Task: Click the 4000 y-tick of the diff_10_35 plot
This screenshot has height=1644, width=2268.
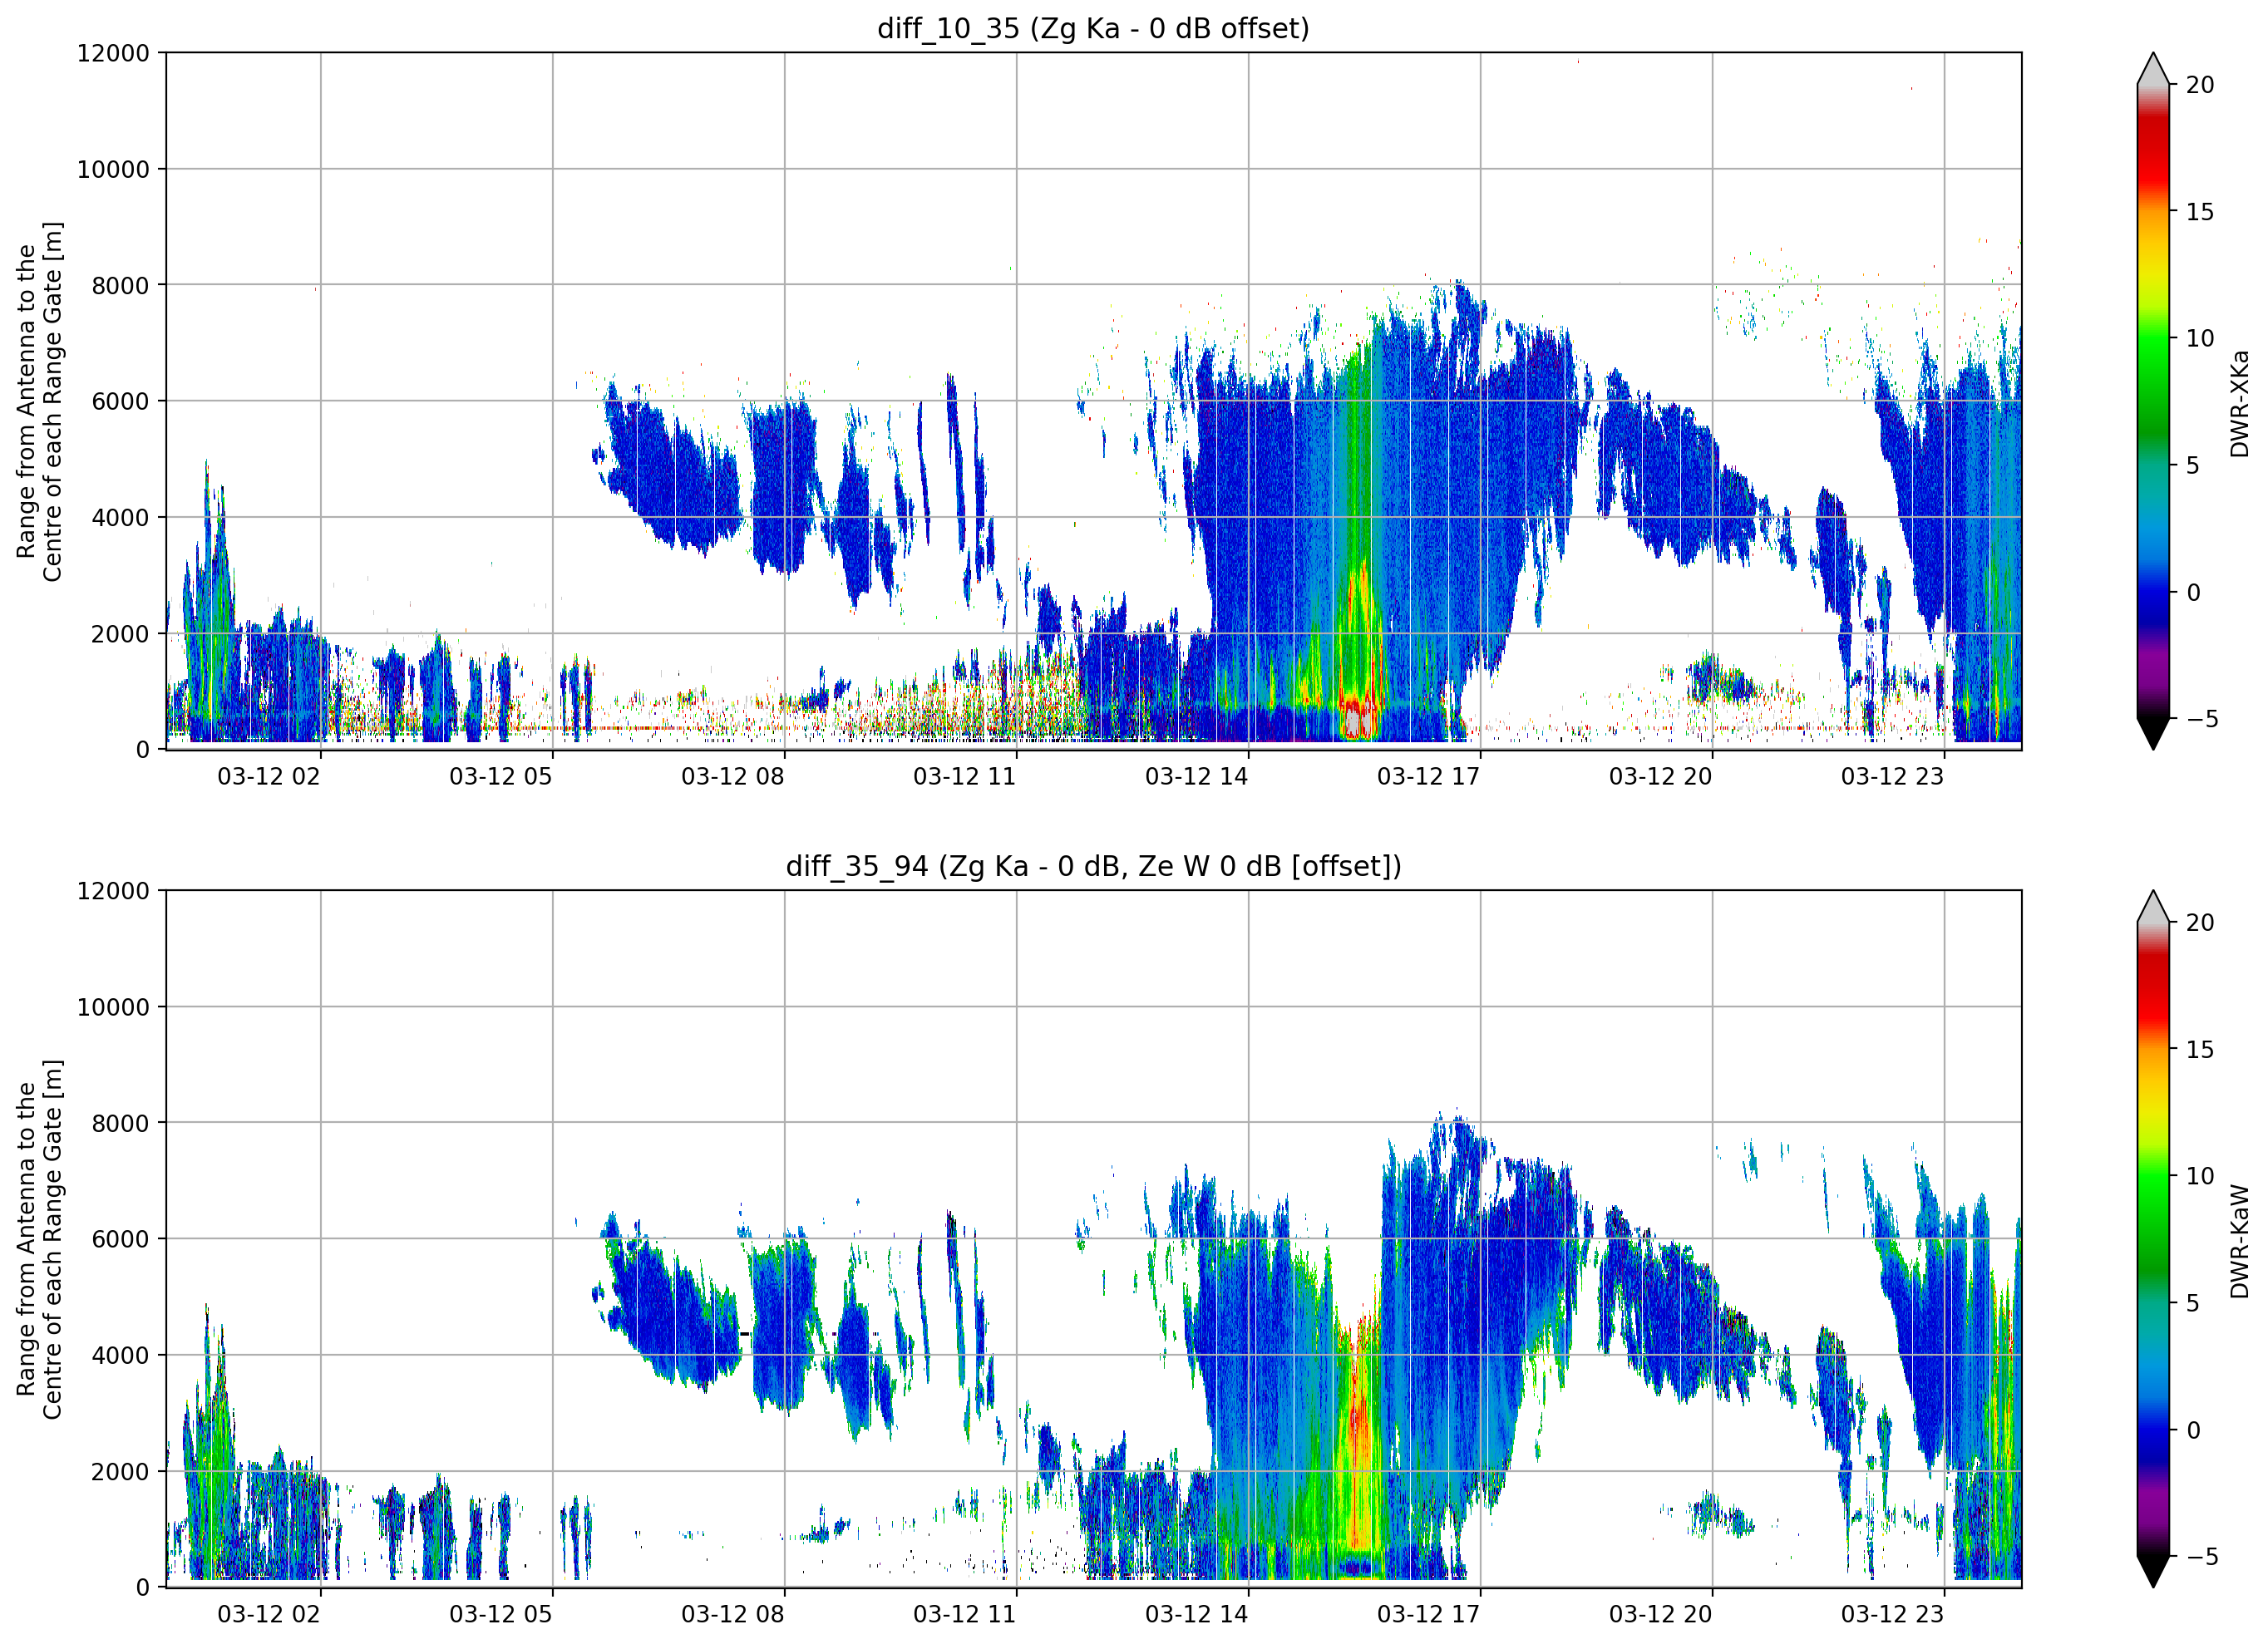Action: point(120,517)
